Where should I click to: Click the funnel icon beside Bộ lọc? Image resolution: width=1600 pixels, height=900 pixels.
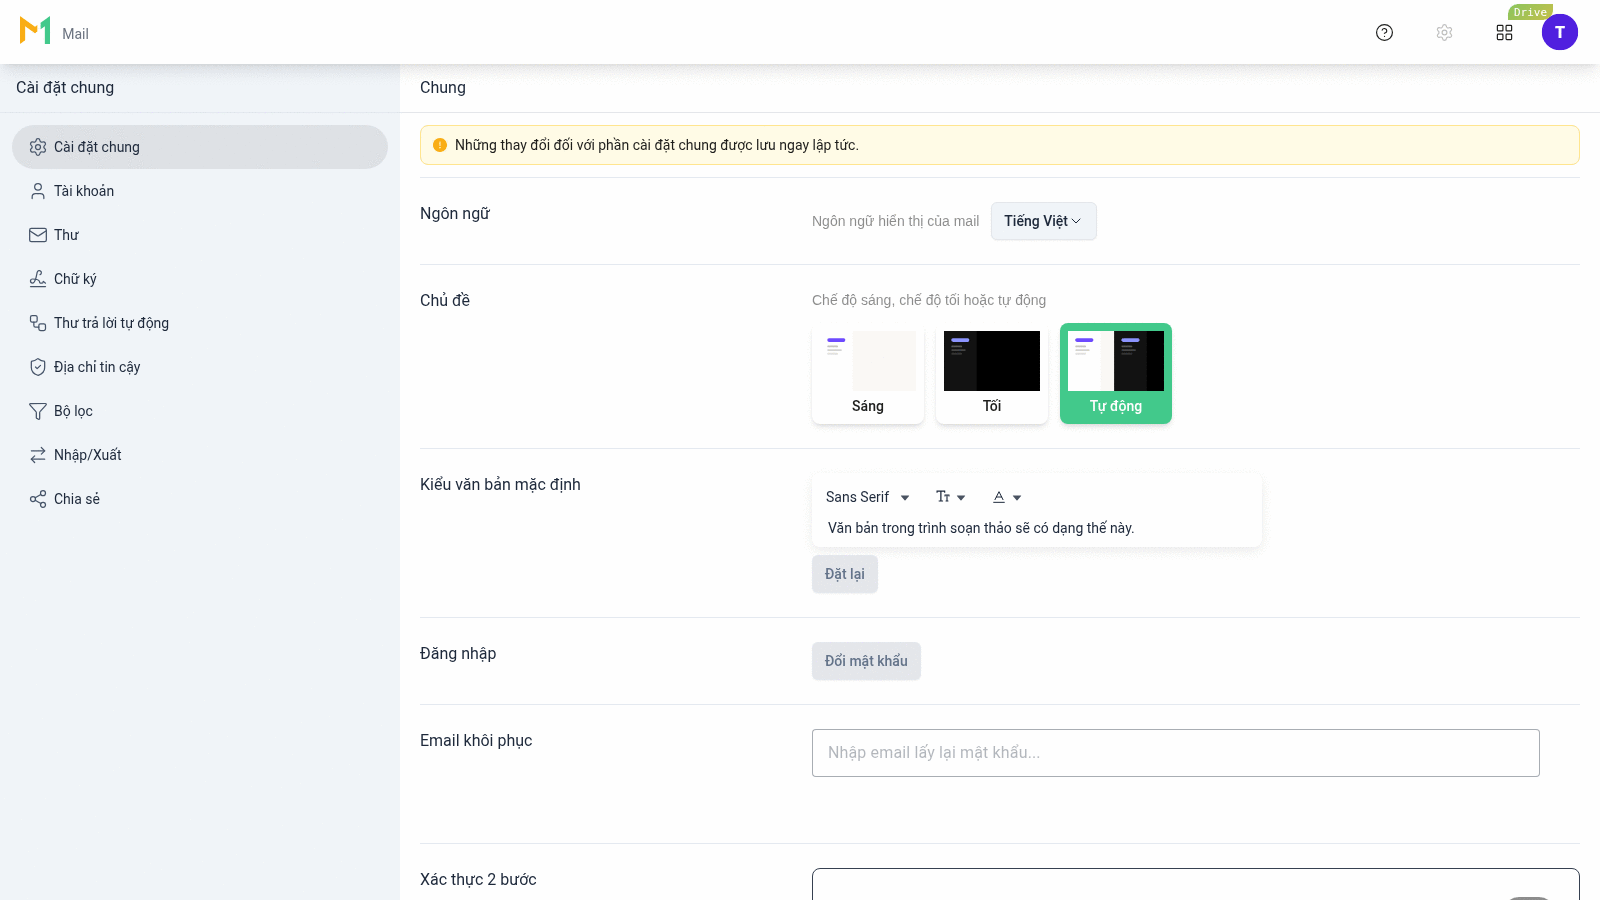pos(38,411)
